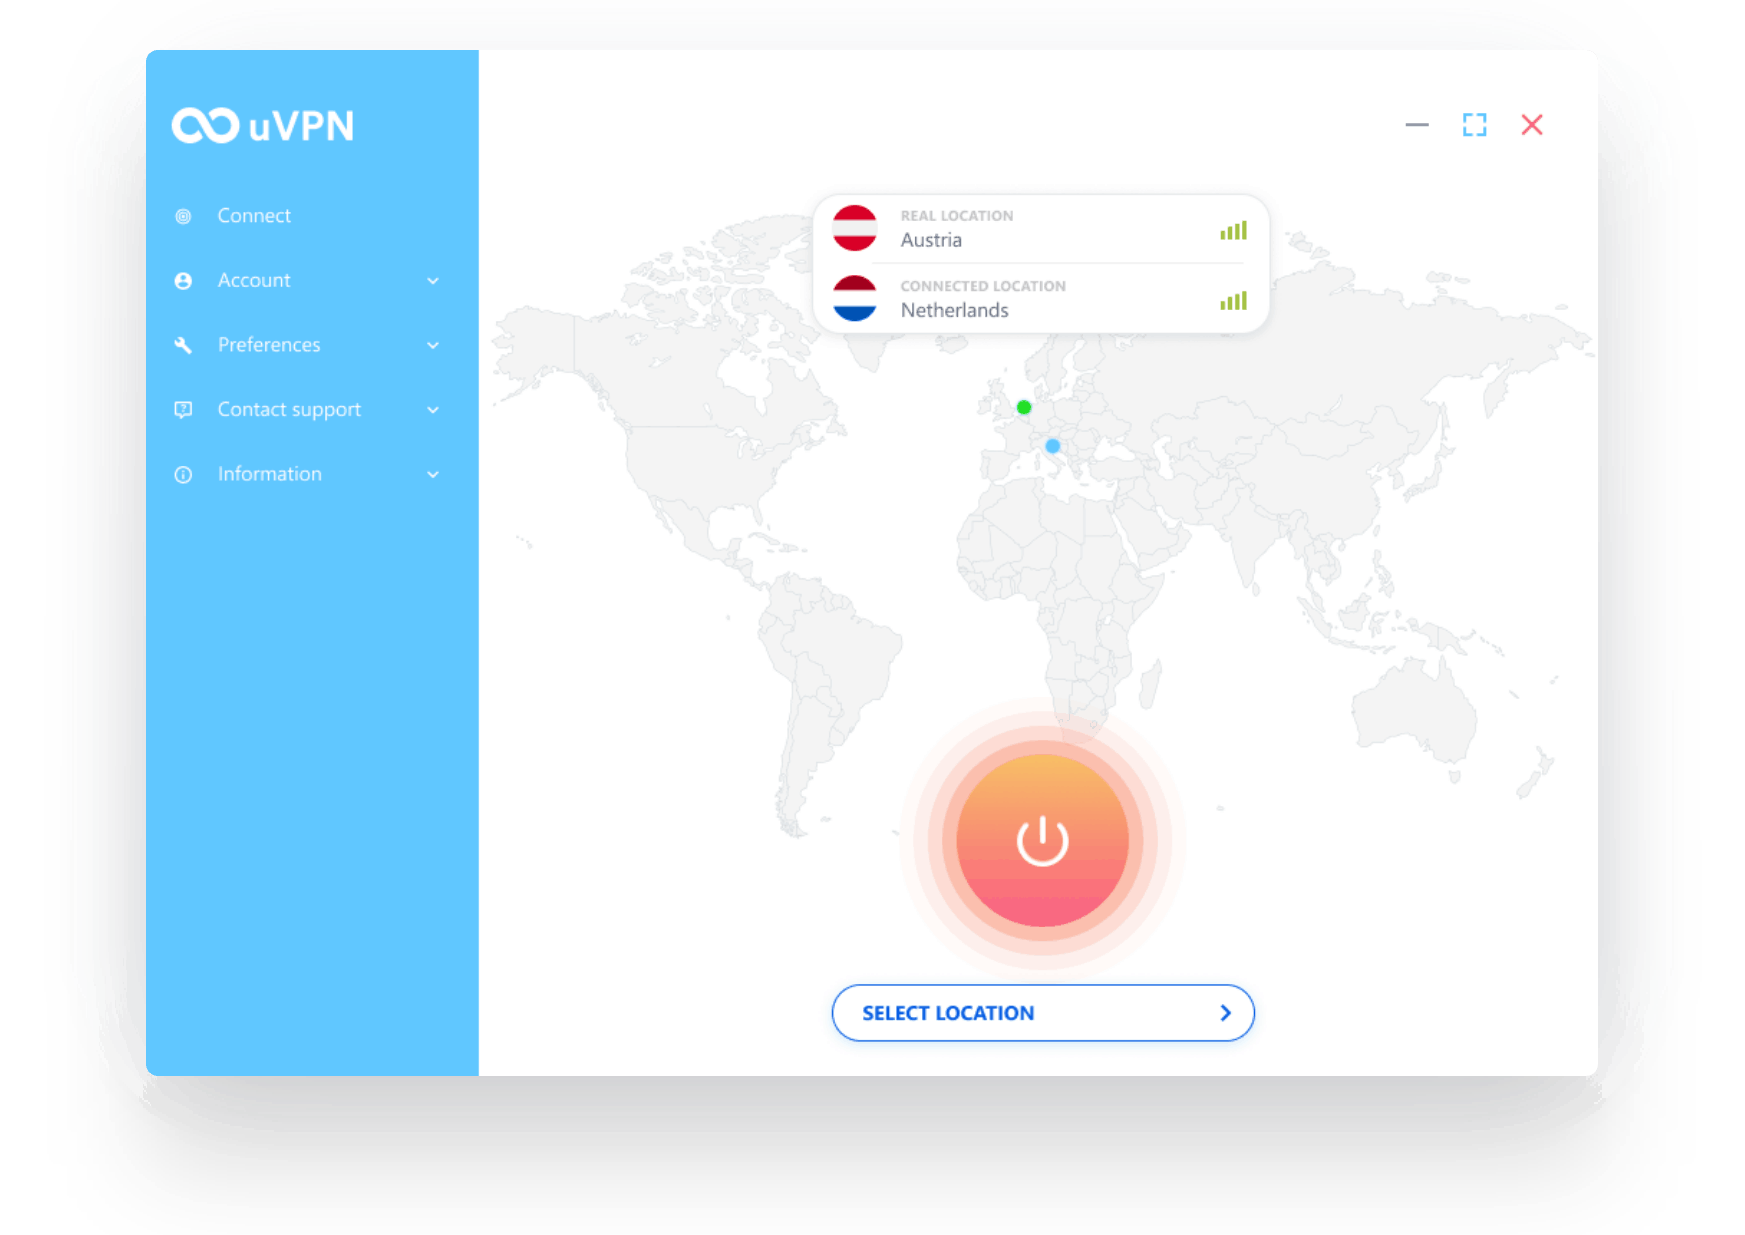Expand the Contact support chevron
Screen dimensions: 1745x1235
[x=433, y=410]
